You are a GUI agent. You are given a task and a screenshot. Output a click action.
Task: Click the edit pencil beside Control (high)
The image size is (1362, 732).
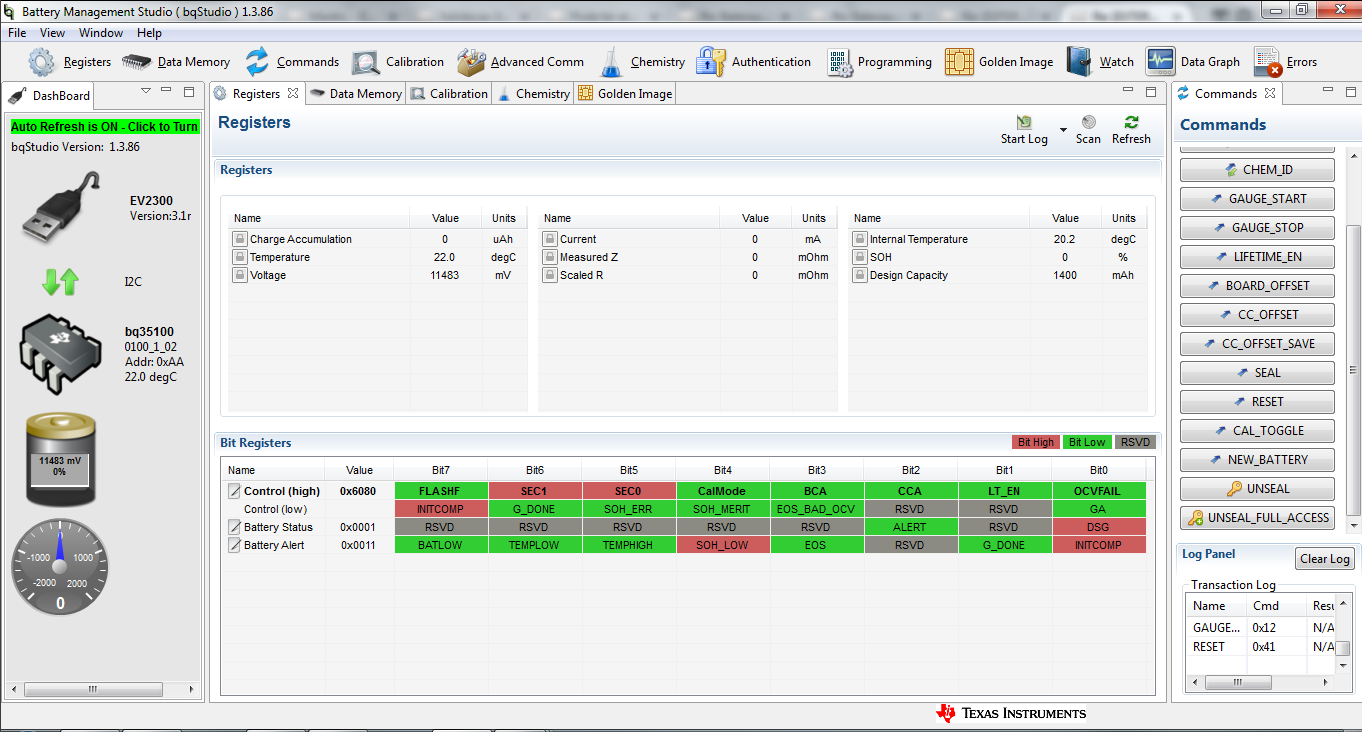tap(235, 491)
